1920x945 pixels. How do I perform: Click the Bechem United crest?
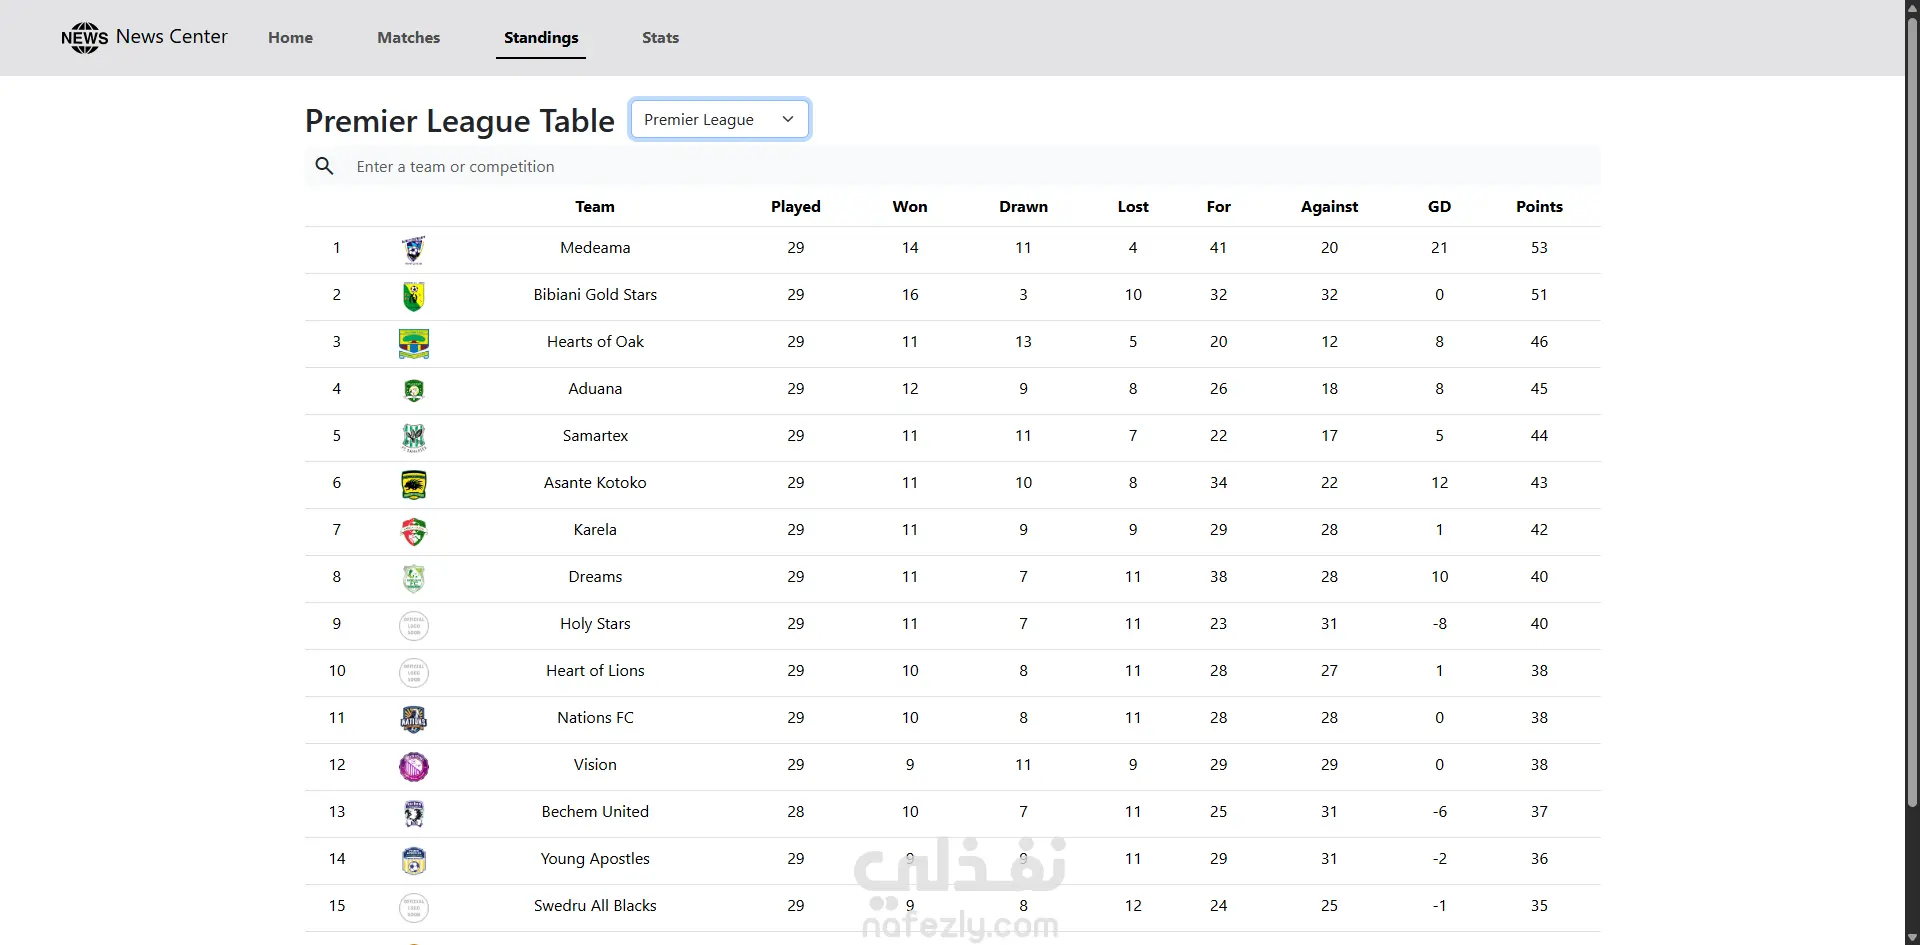(x=414, y=813)
